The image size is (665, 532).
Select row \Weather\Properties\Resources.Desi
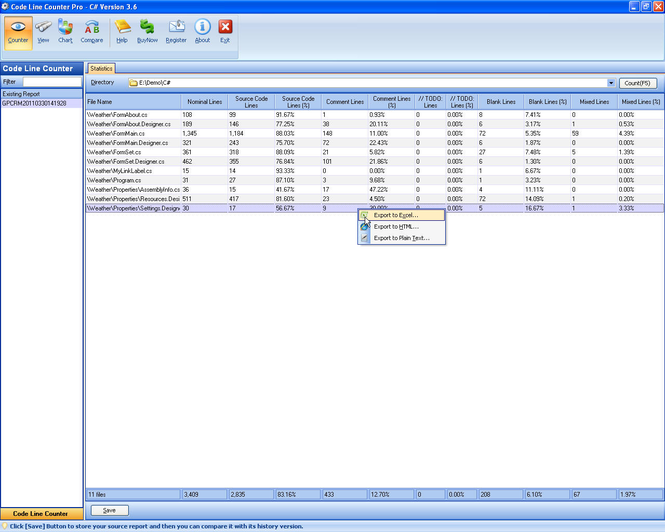click(375, 199)
